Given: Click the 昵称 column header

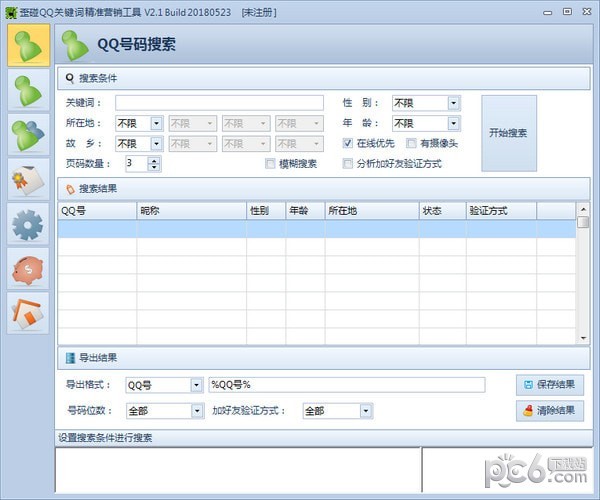Looking at the screenshot, I should pyautogui.click(x=191, y=210).
